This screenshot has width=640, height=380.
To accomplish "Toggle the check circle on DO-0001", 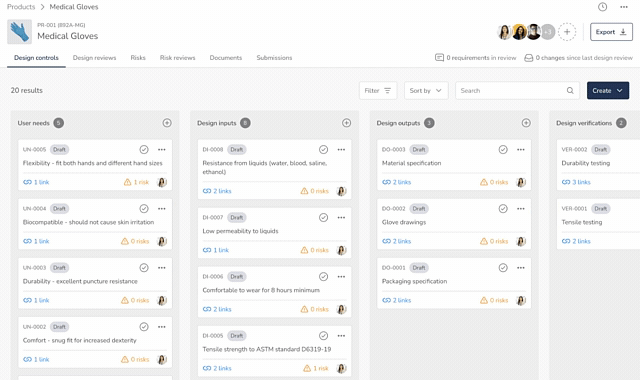I will (503, 268).
